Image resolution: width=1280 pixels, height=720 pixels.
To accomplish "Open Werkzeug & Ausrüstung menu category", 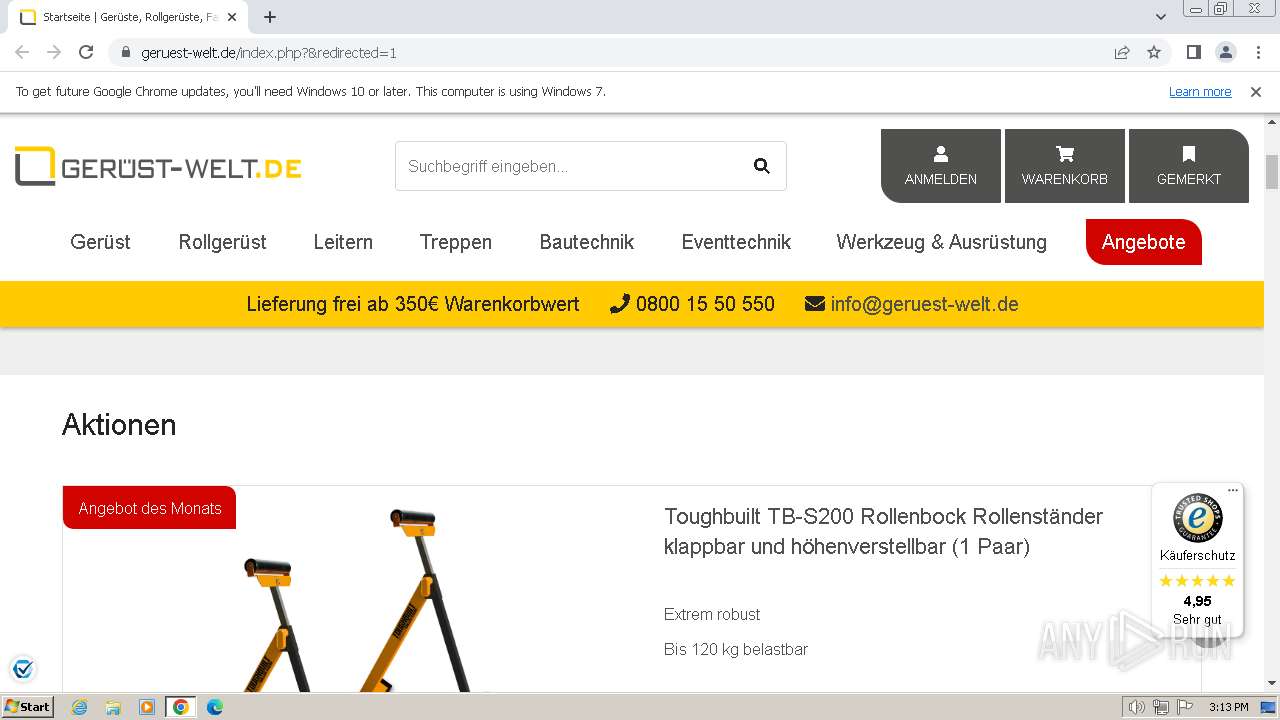I will tap(942, 242).
